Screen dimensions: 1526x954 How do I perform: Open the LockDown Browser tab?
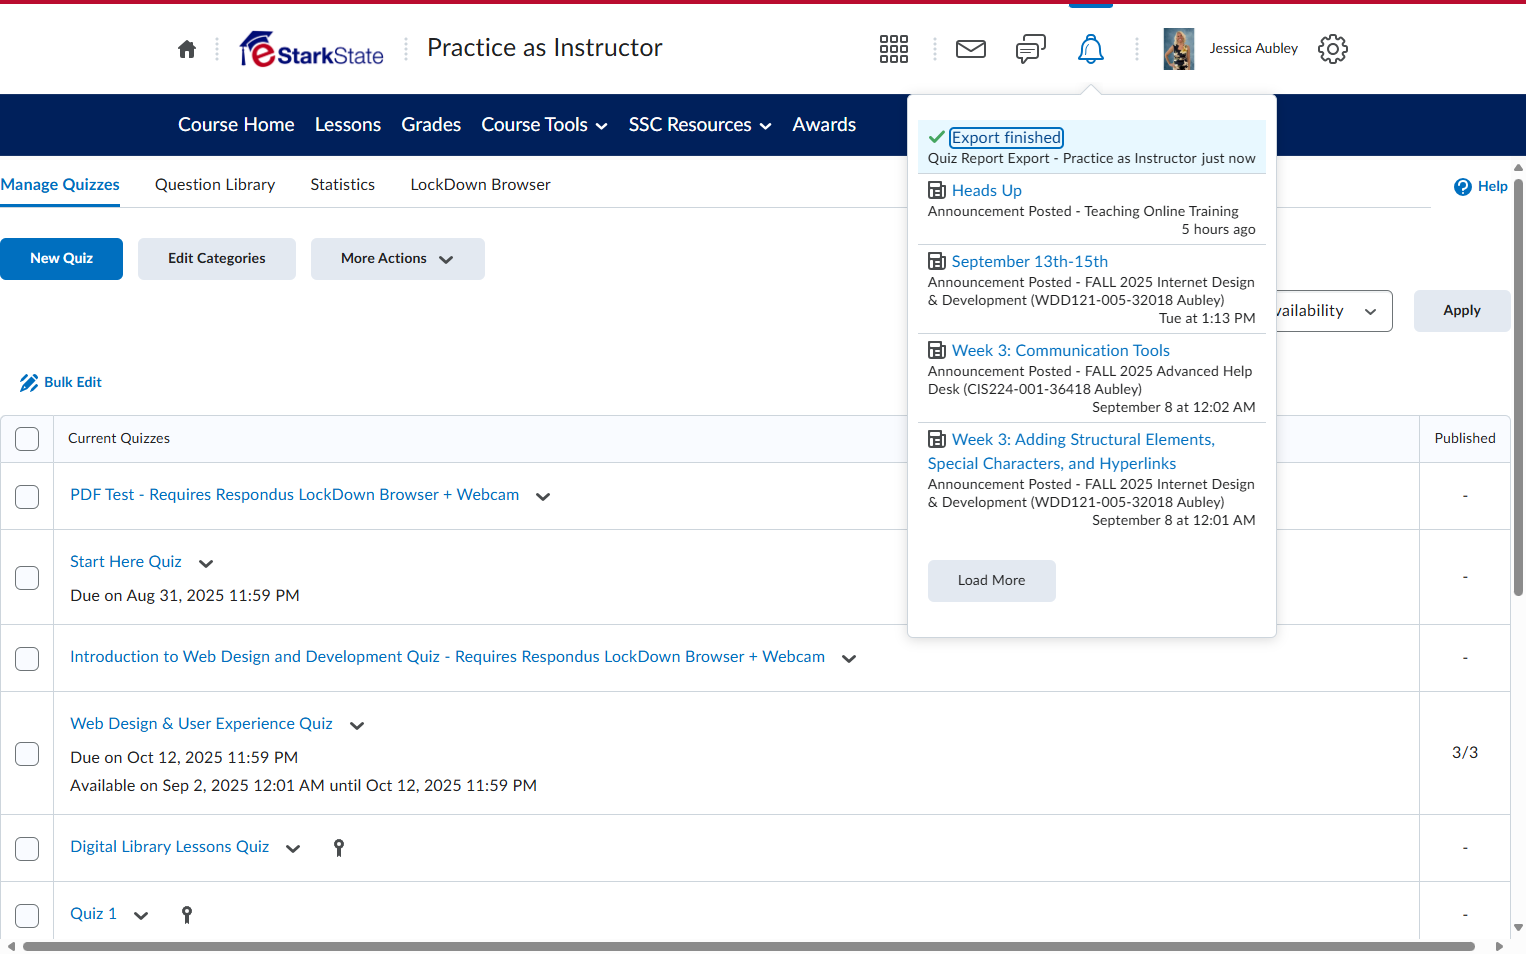pos(481,185)
